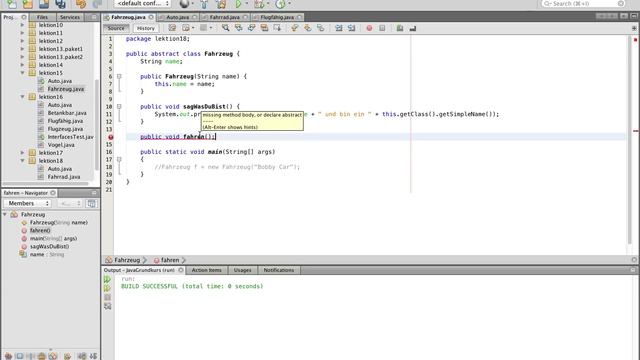Start macro recording red circle
Image resolution: width=640 pixels, height=360 pixels.
(369, 28)
